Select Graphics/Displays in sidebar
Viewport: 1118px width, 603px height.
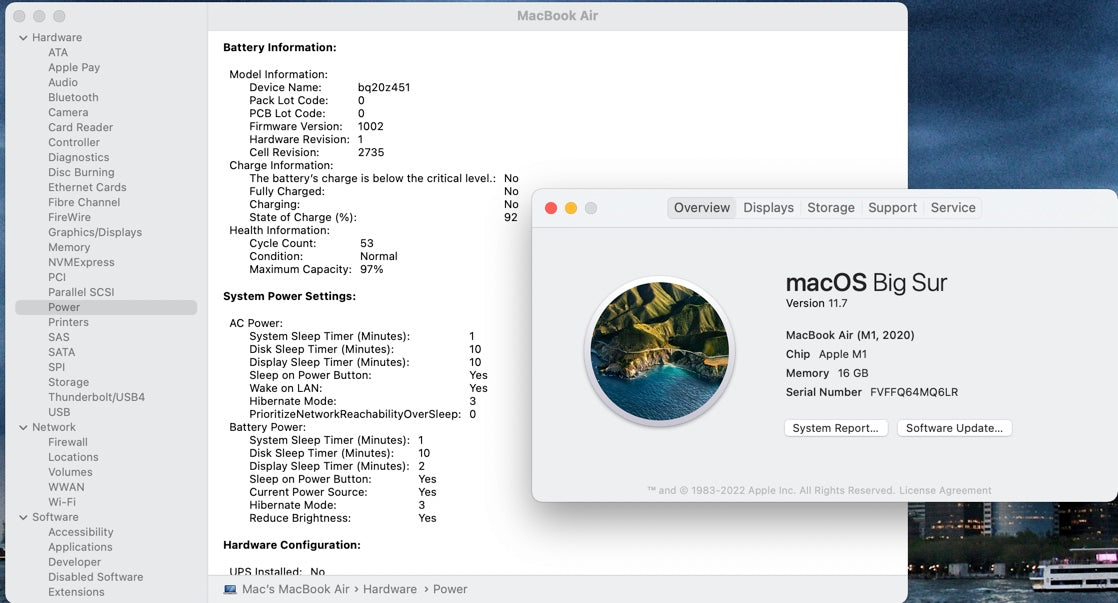[x=95, y=232]
